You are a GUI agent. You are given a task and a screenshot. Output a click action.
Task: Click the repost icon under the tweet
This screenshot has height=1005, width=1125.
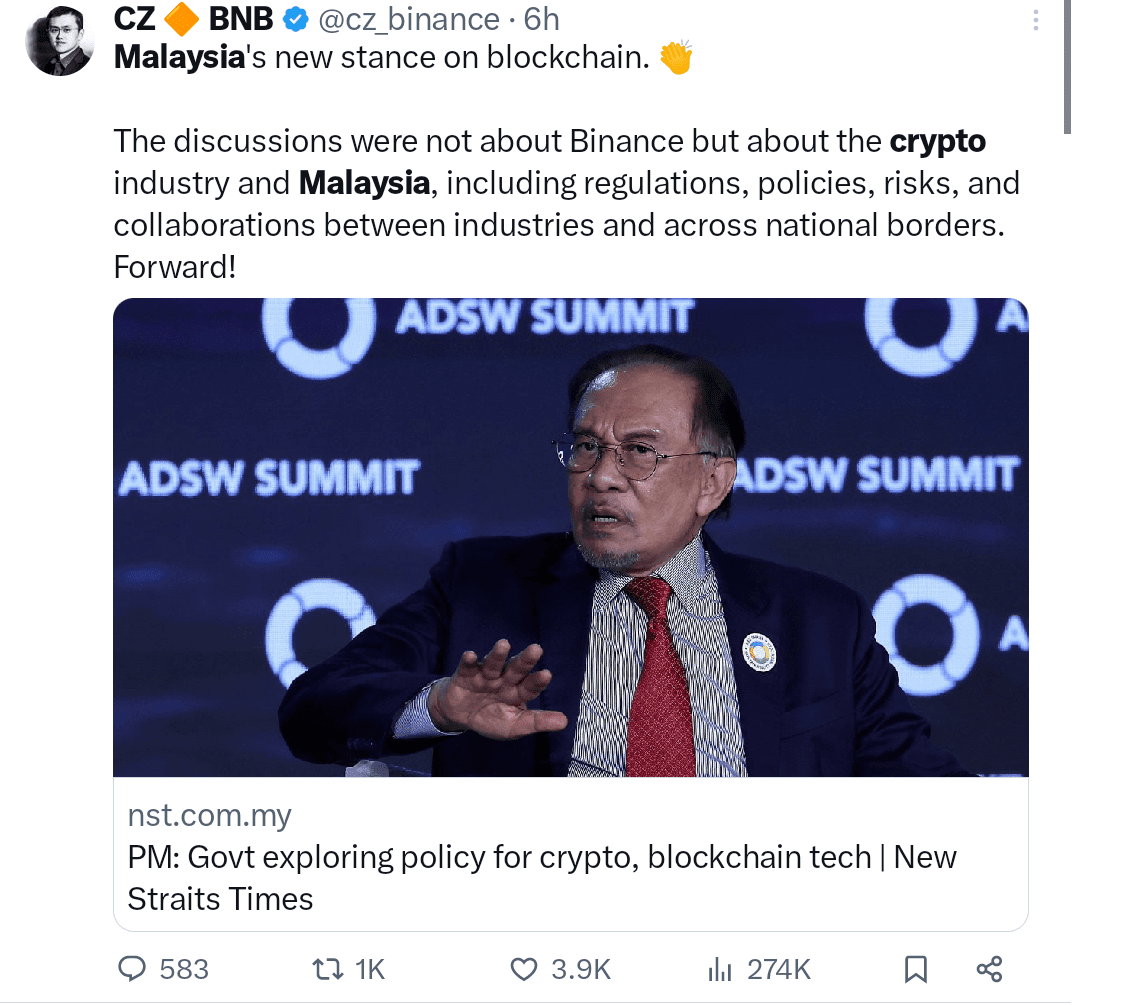[325, 969]
